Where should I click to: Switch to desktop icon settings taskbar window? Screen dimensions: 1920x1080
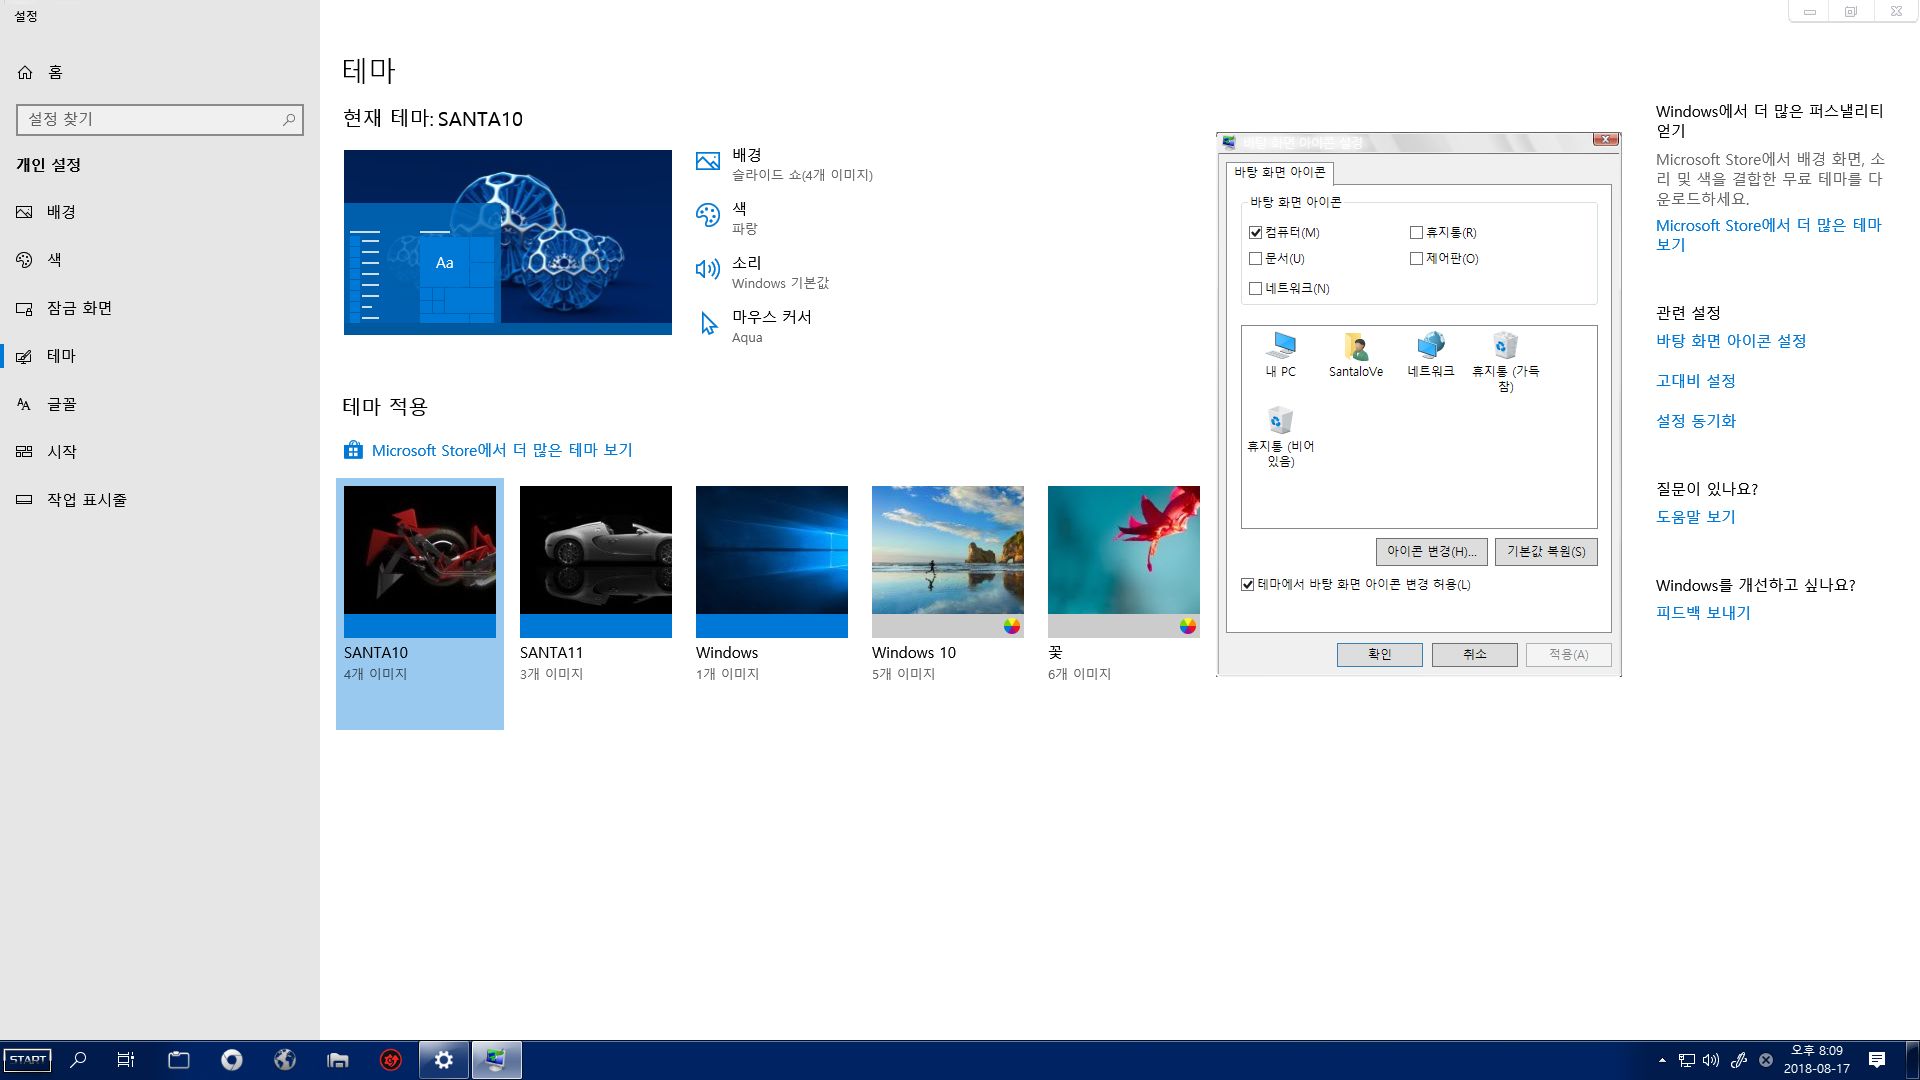pos(497,1060)
